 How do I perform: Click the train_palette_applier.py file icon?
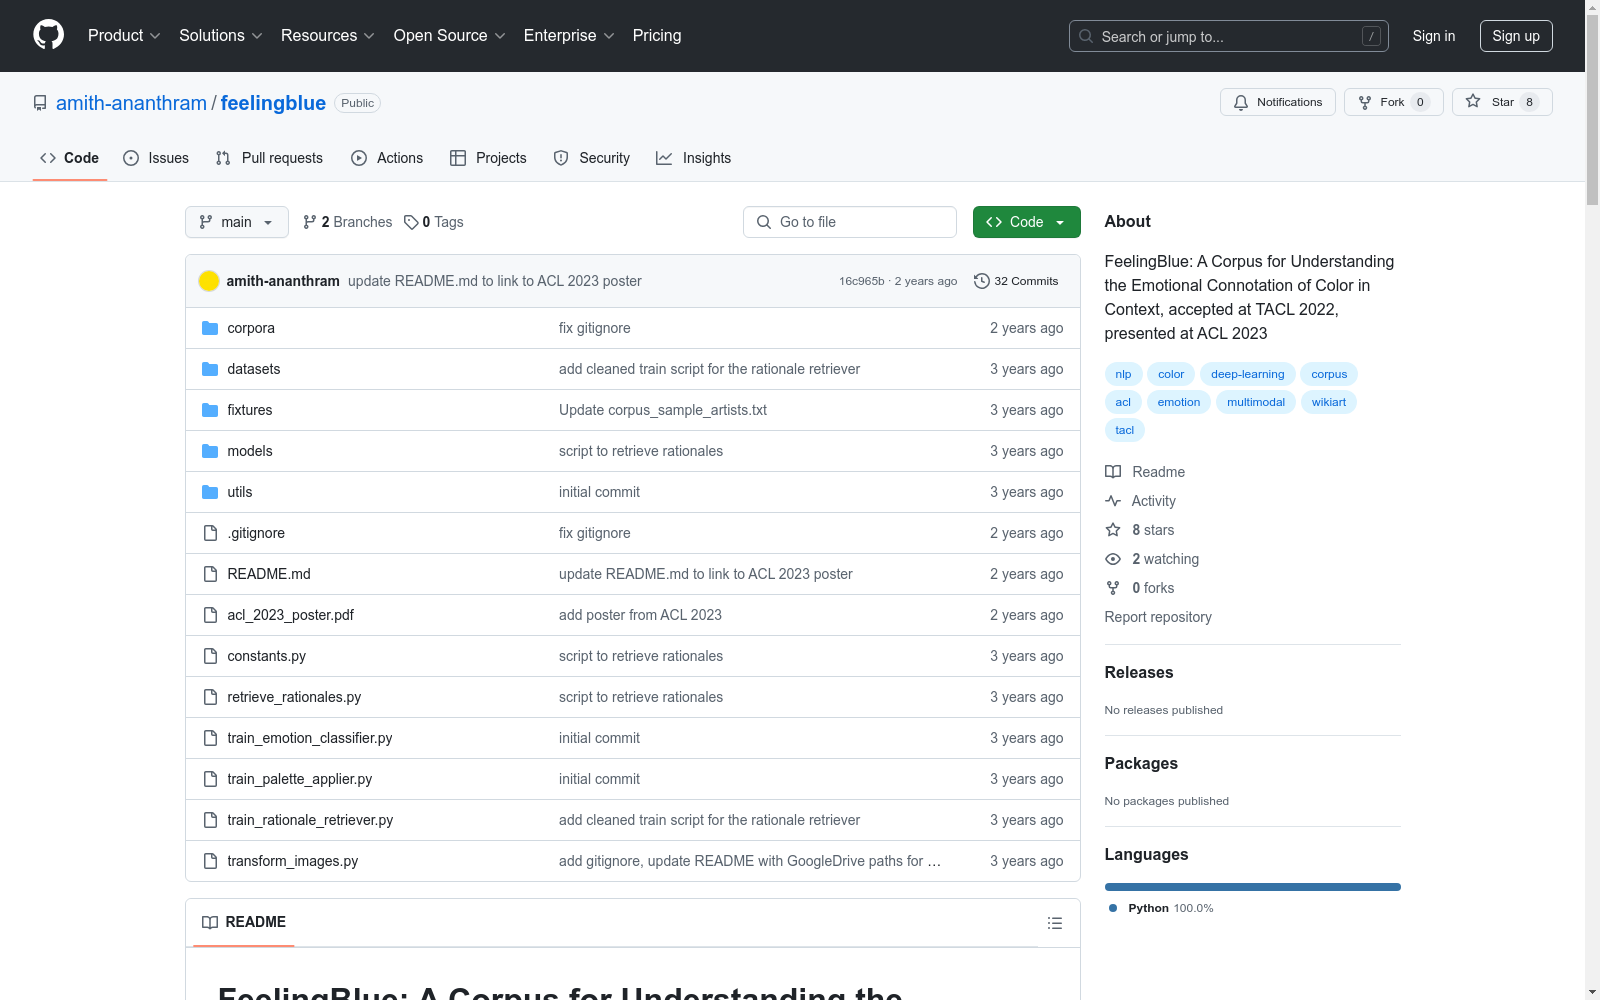coord(210,779)
